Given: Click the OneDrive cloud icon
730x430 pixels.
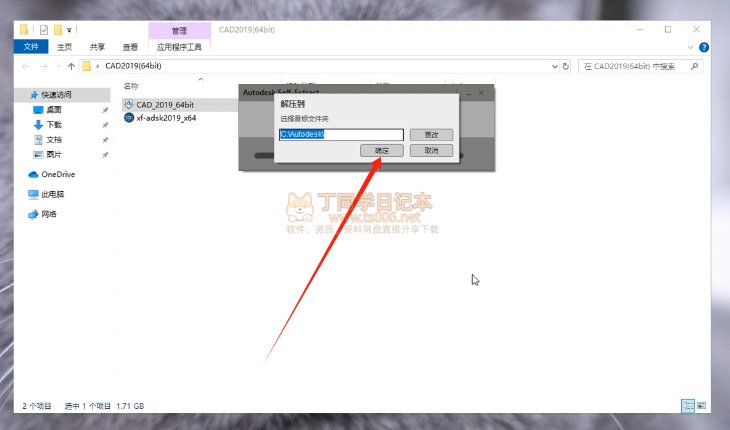Looking at the screenshot, I should (x=33, y=175).
